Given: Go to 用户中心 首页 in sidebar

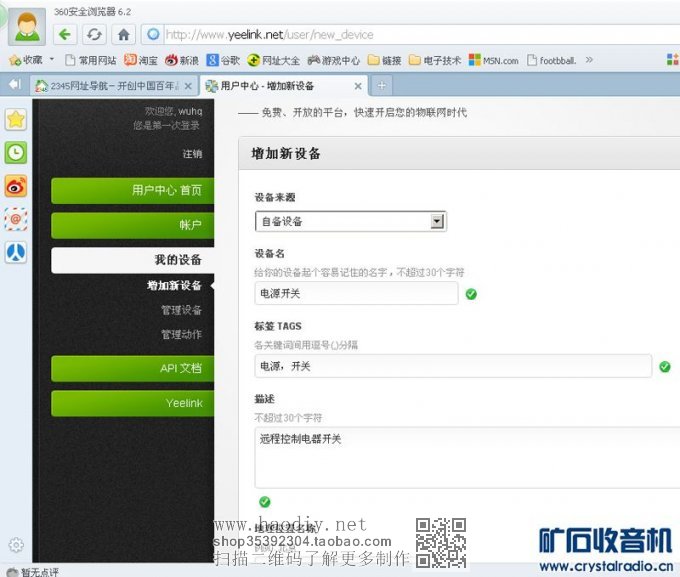Looking at the screenshot, I should [x=132, y=190].
